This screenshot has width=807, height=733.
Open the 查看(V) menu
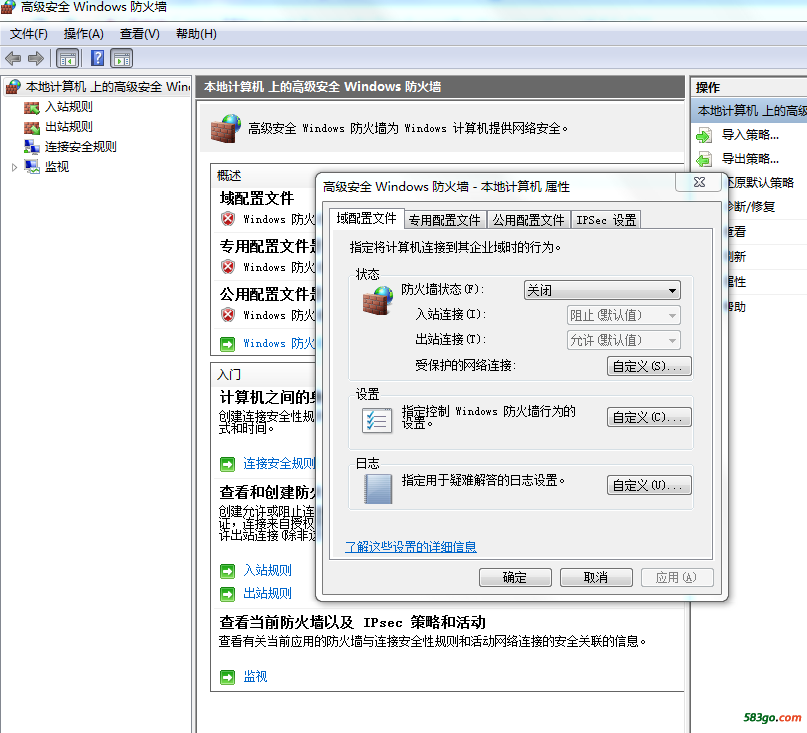(139, 34)
